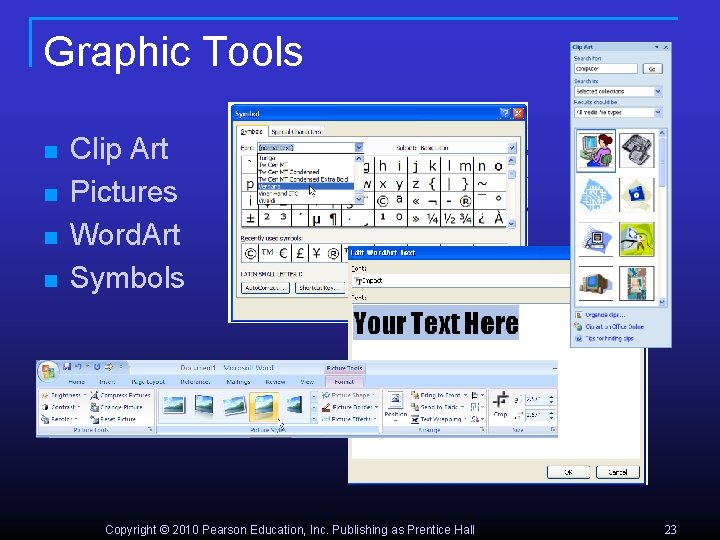Click Compress Pictures in the ribbon
720x540 pixels.
pos(120,395)
